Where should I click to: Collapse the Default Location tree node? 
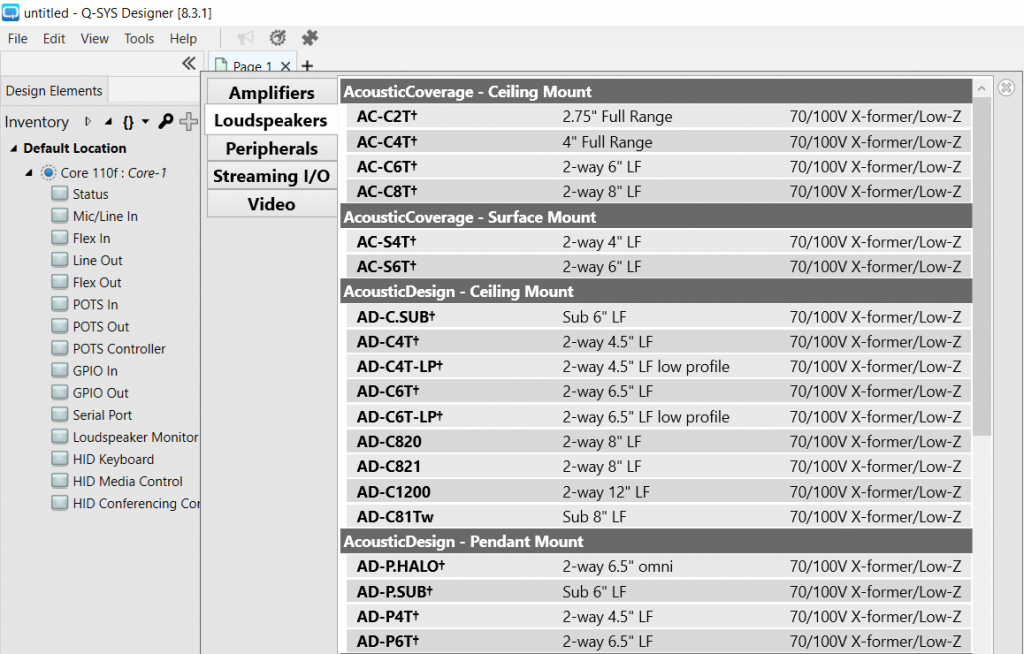click(13, 148)
